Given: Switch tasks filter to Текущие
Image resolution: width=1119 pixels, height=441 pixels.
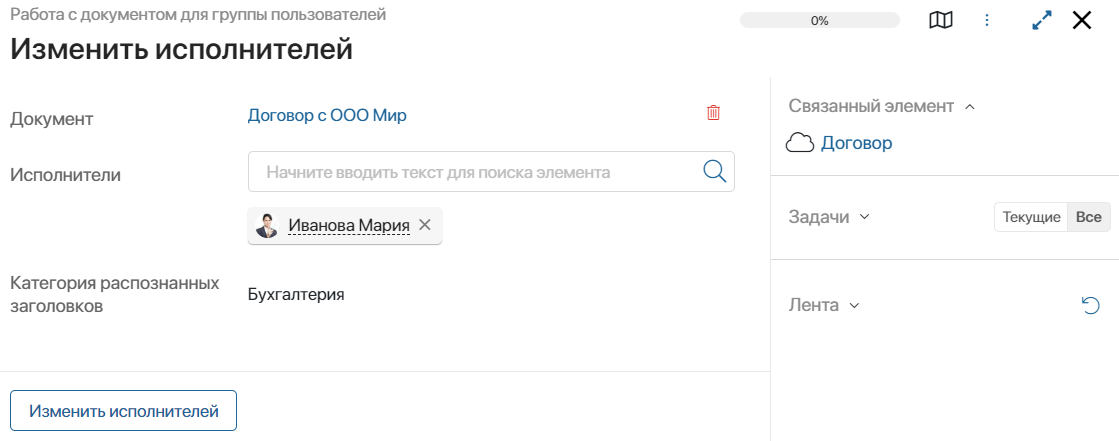Looking at the screenshot, I should (1031, 218).
